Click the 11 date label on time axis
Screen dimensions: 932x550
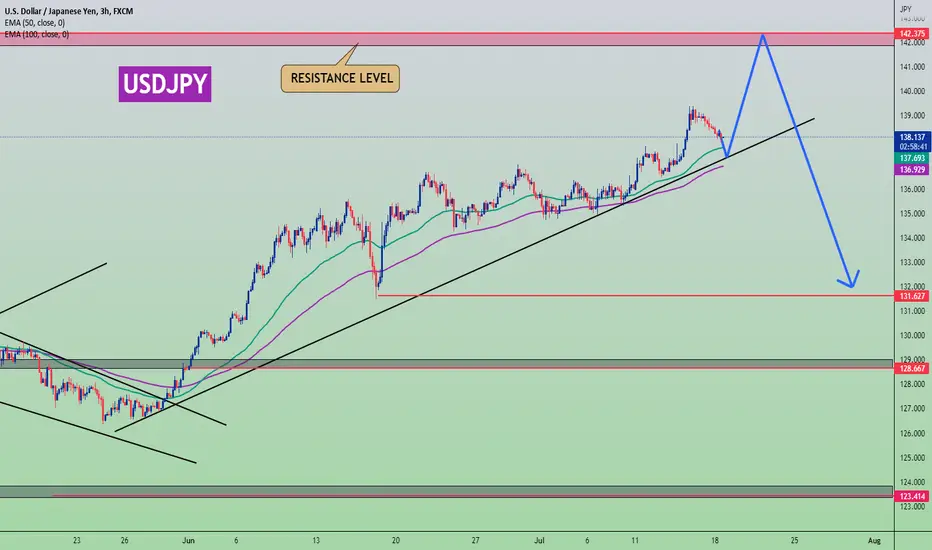point(635,540)
